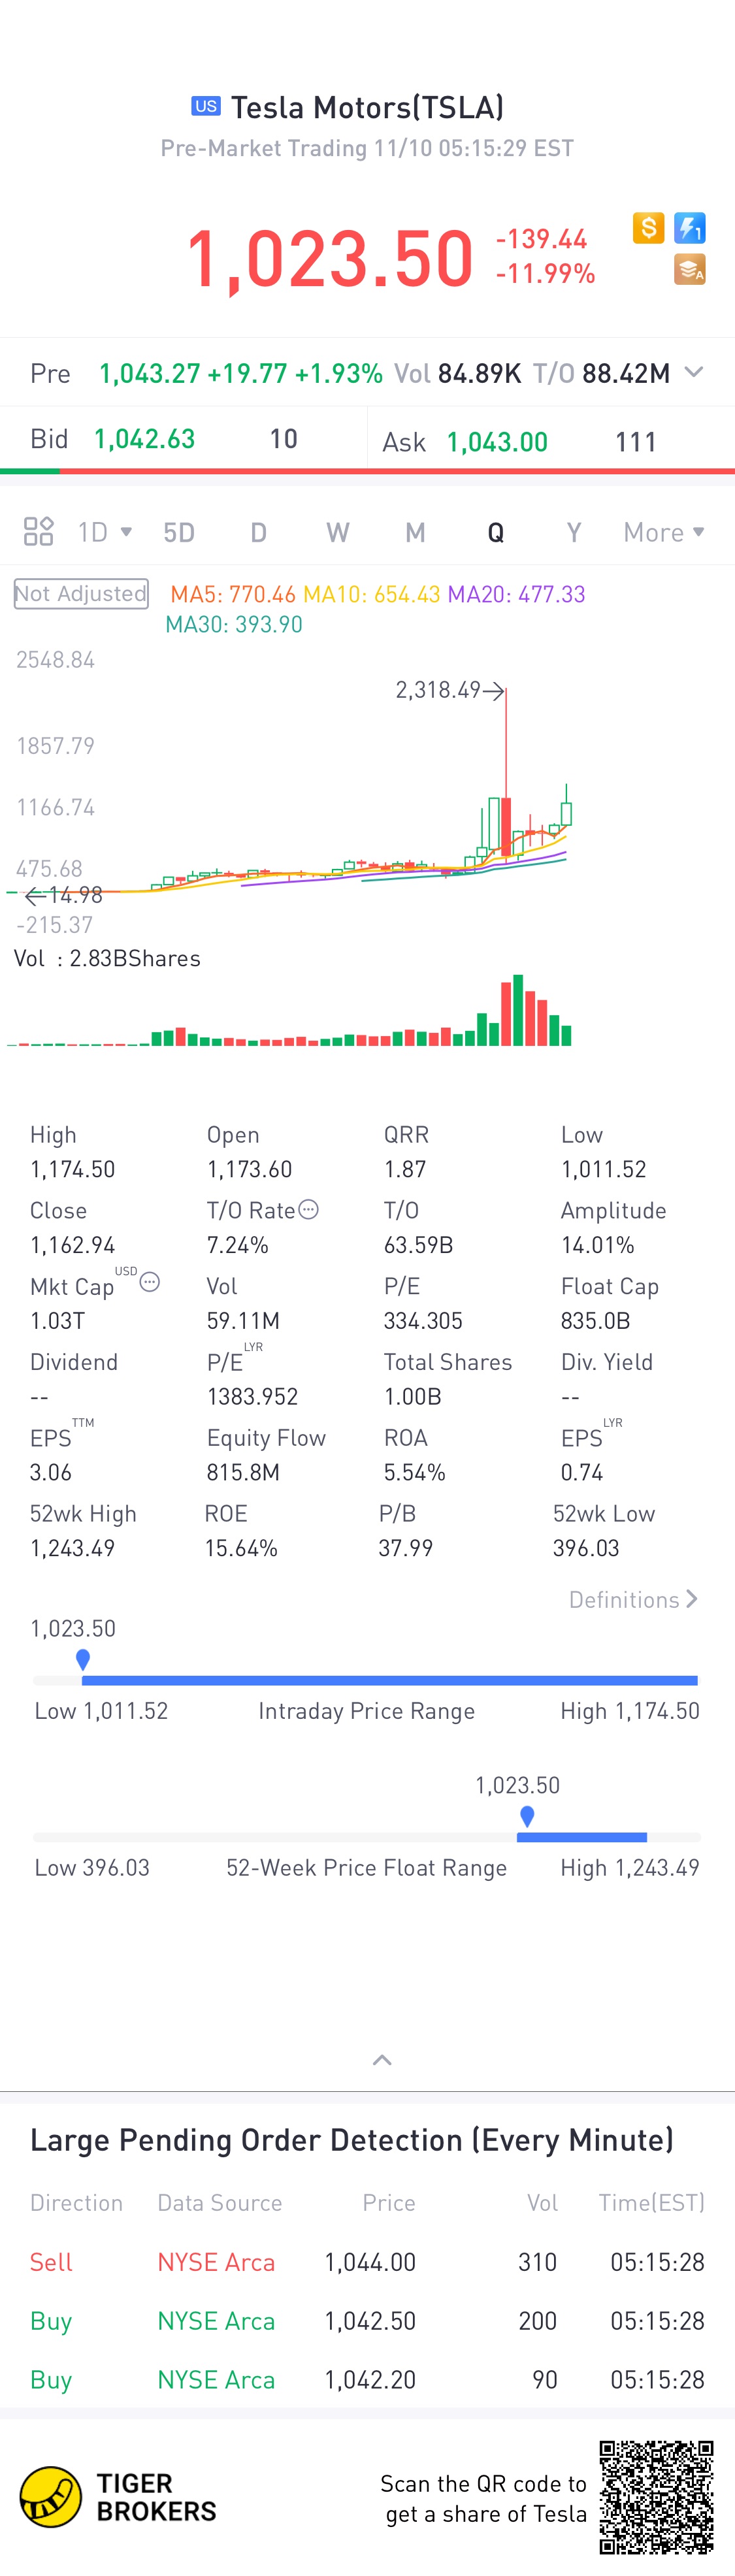The image size is (735, 2576).
Task: Tap the main price 1,023.50
Action: (330, 259)
